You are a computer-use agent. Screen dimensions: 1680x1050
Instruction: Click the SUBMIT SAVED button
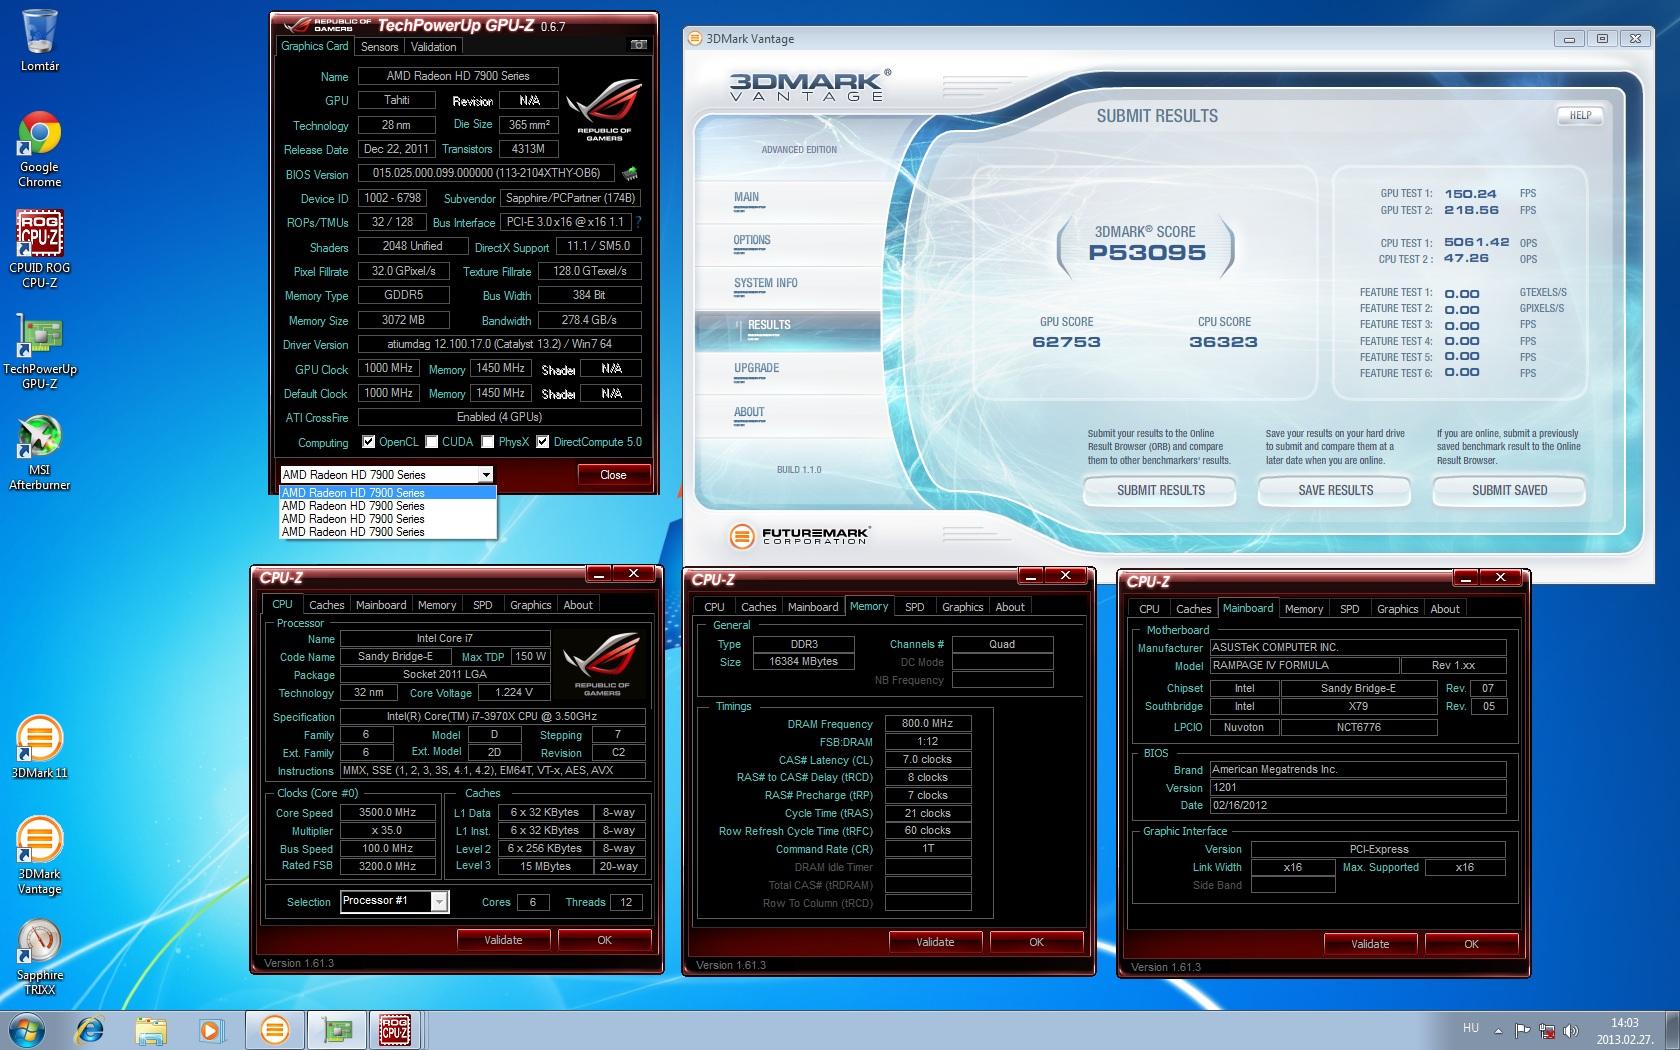[x=1509, y=491]
